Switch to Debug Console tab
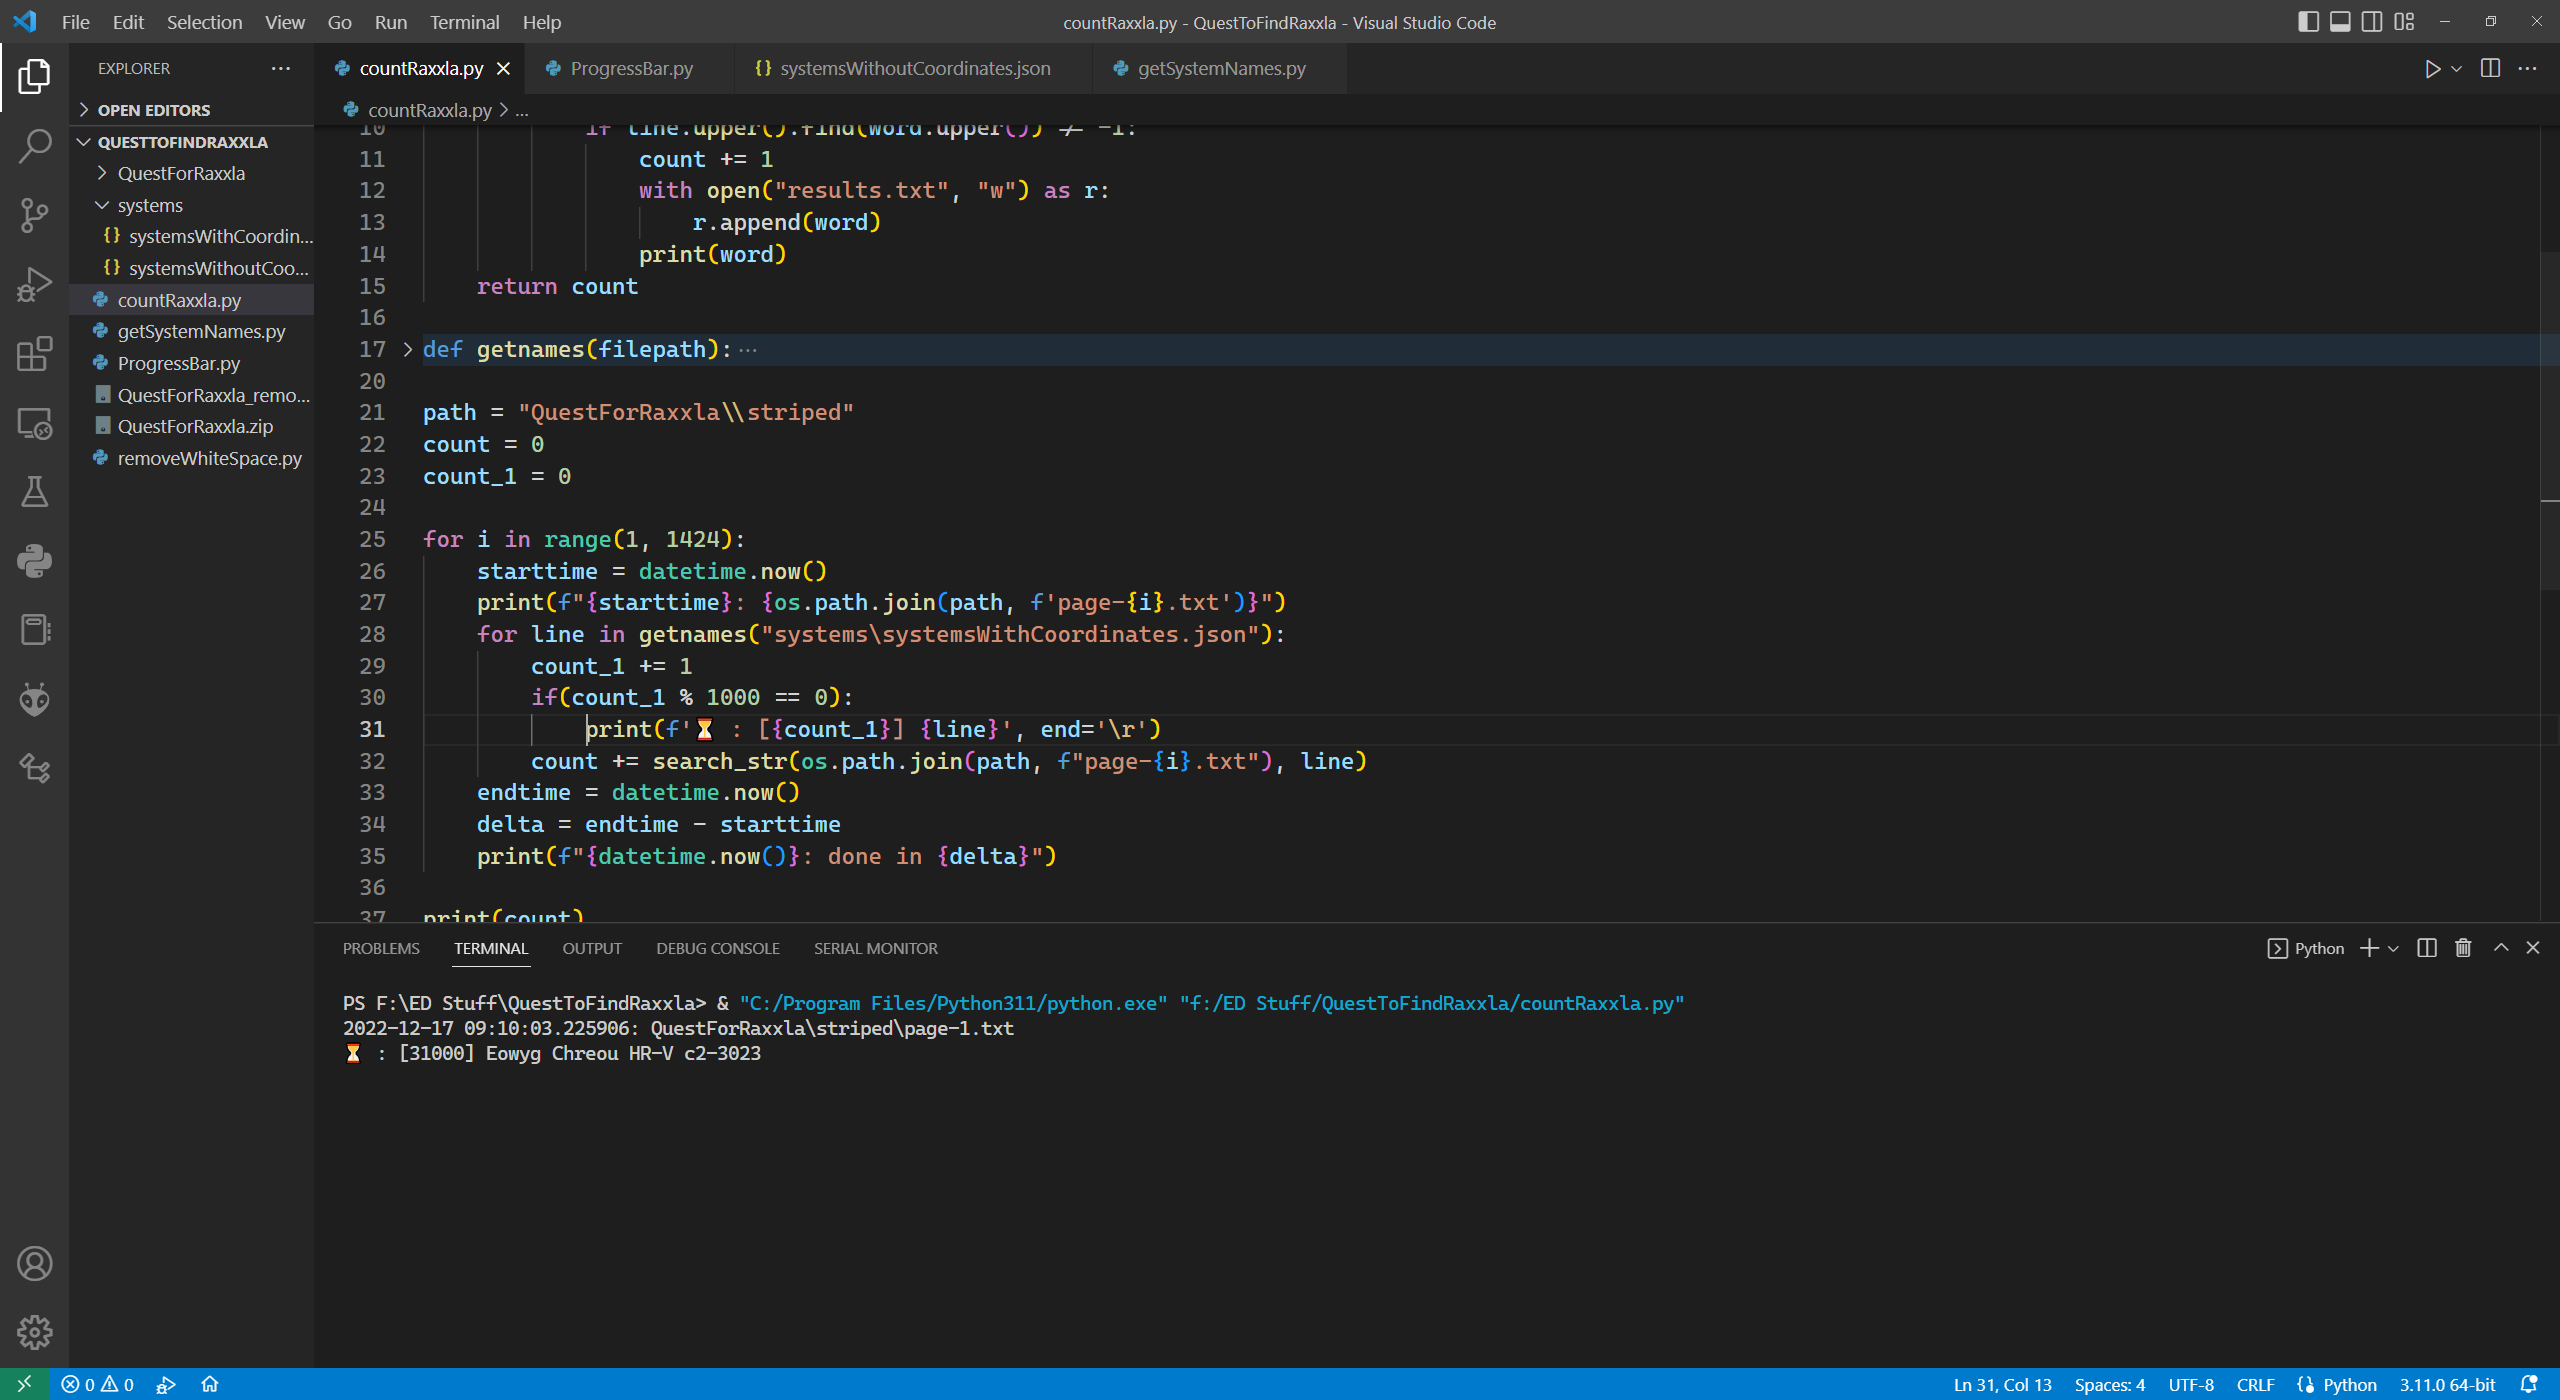This screenshot has width=2560, height=1400. (718, 948)
